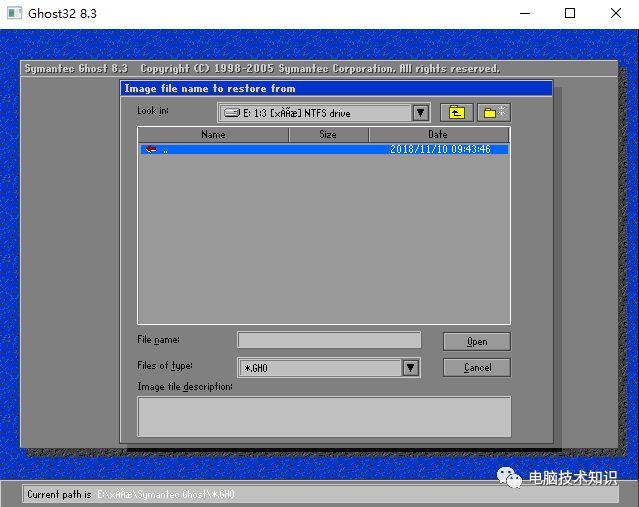This screenshot has width=639, height=507.
Task: Click the Image file description box
Action: click(x=324, y=417)
